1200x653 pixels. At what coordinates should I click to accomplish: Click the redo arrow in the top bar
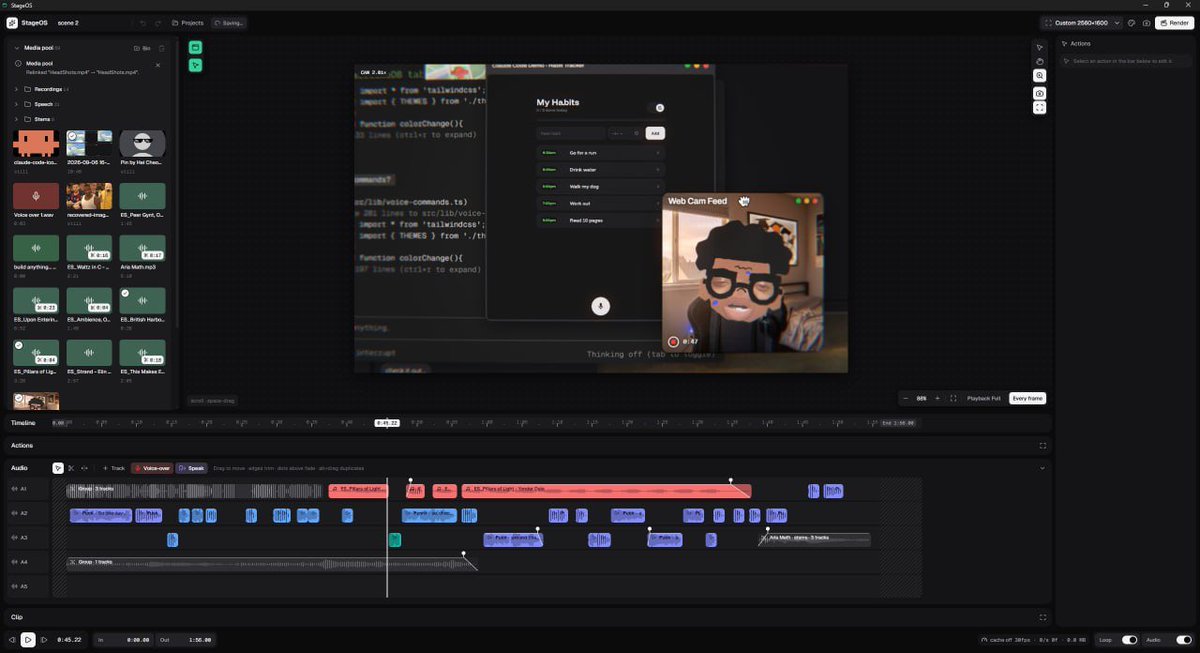click(159, 22)
